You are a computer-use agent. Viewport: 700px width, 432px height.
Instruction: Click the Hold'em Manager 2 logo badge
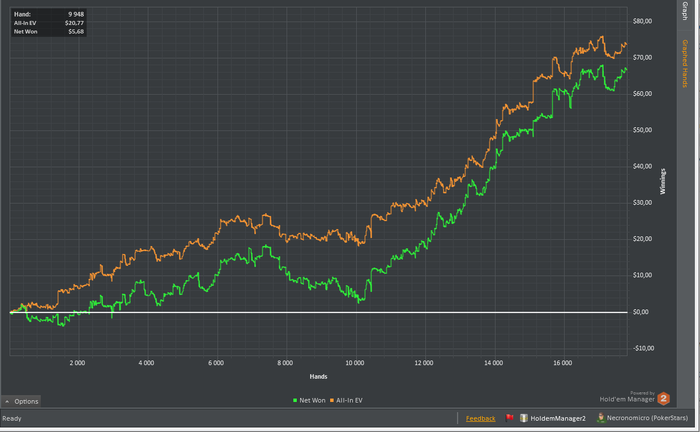point(664,399)
